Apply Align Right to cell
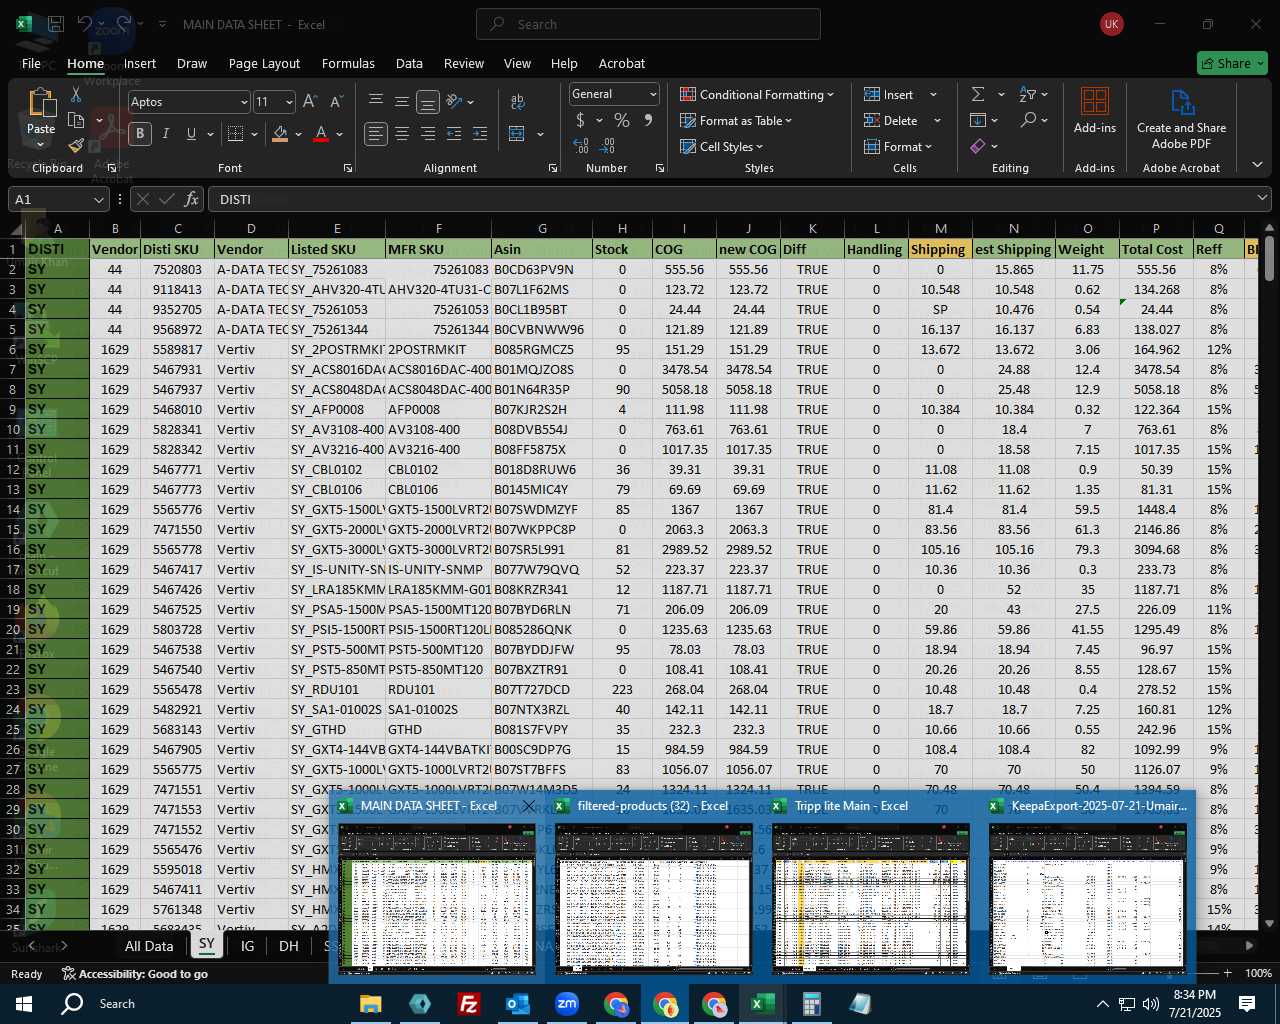 click(428, 133)
